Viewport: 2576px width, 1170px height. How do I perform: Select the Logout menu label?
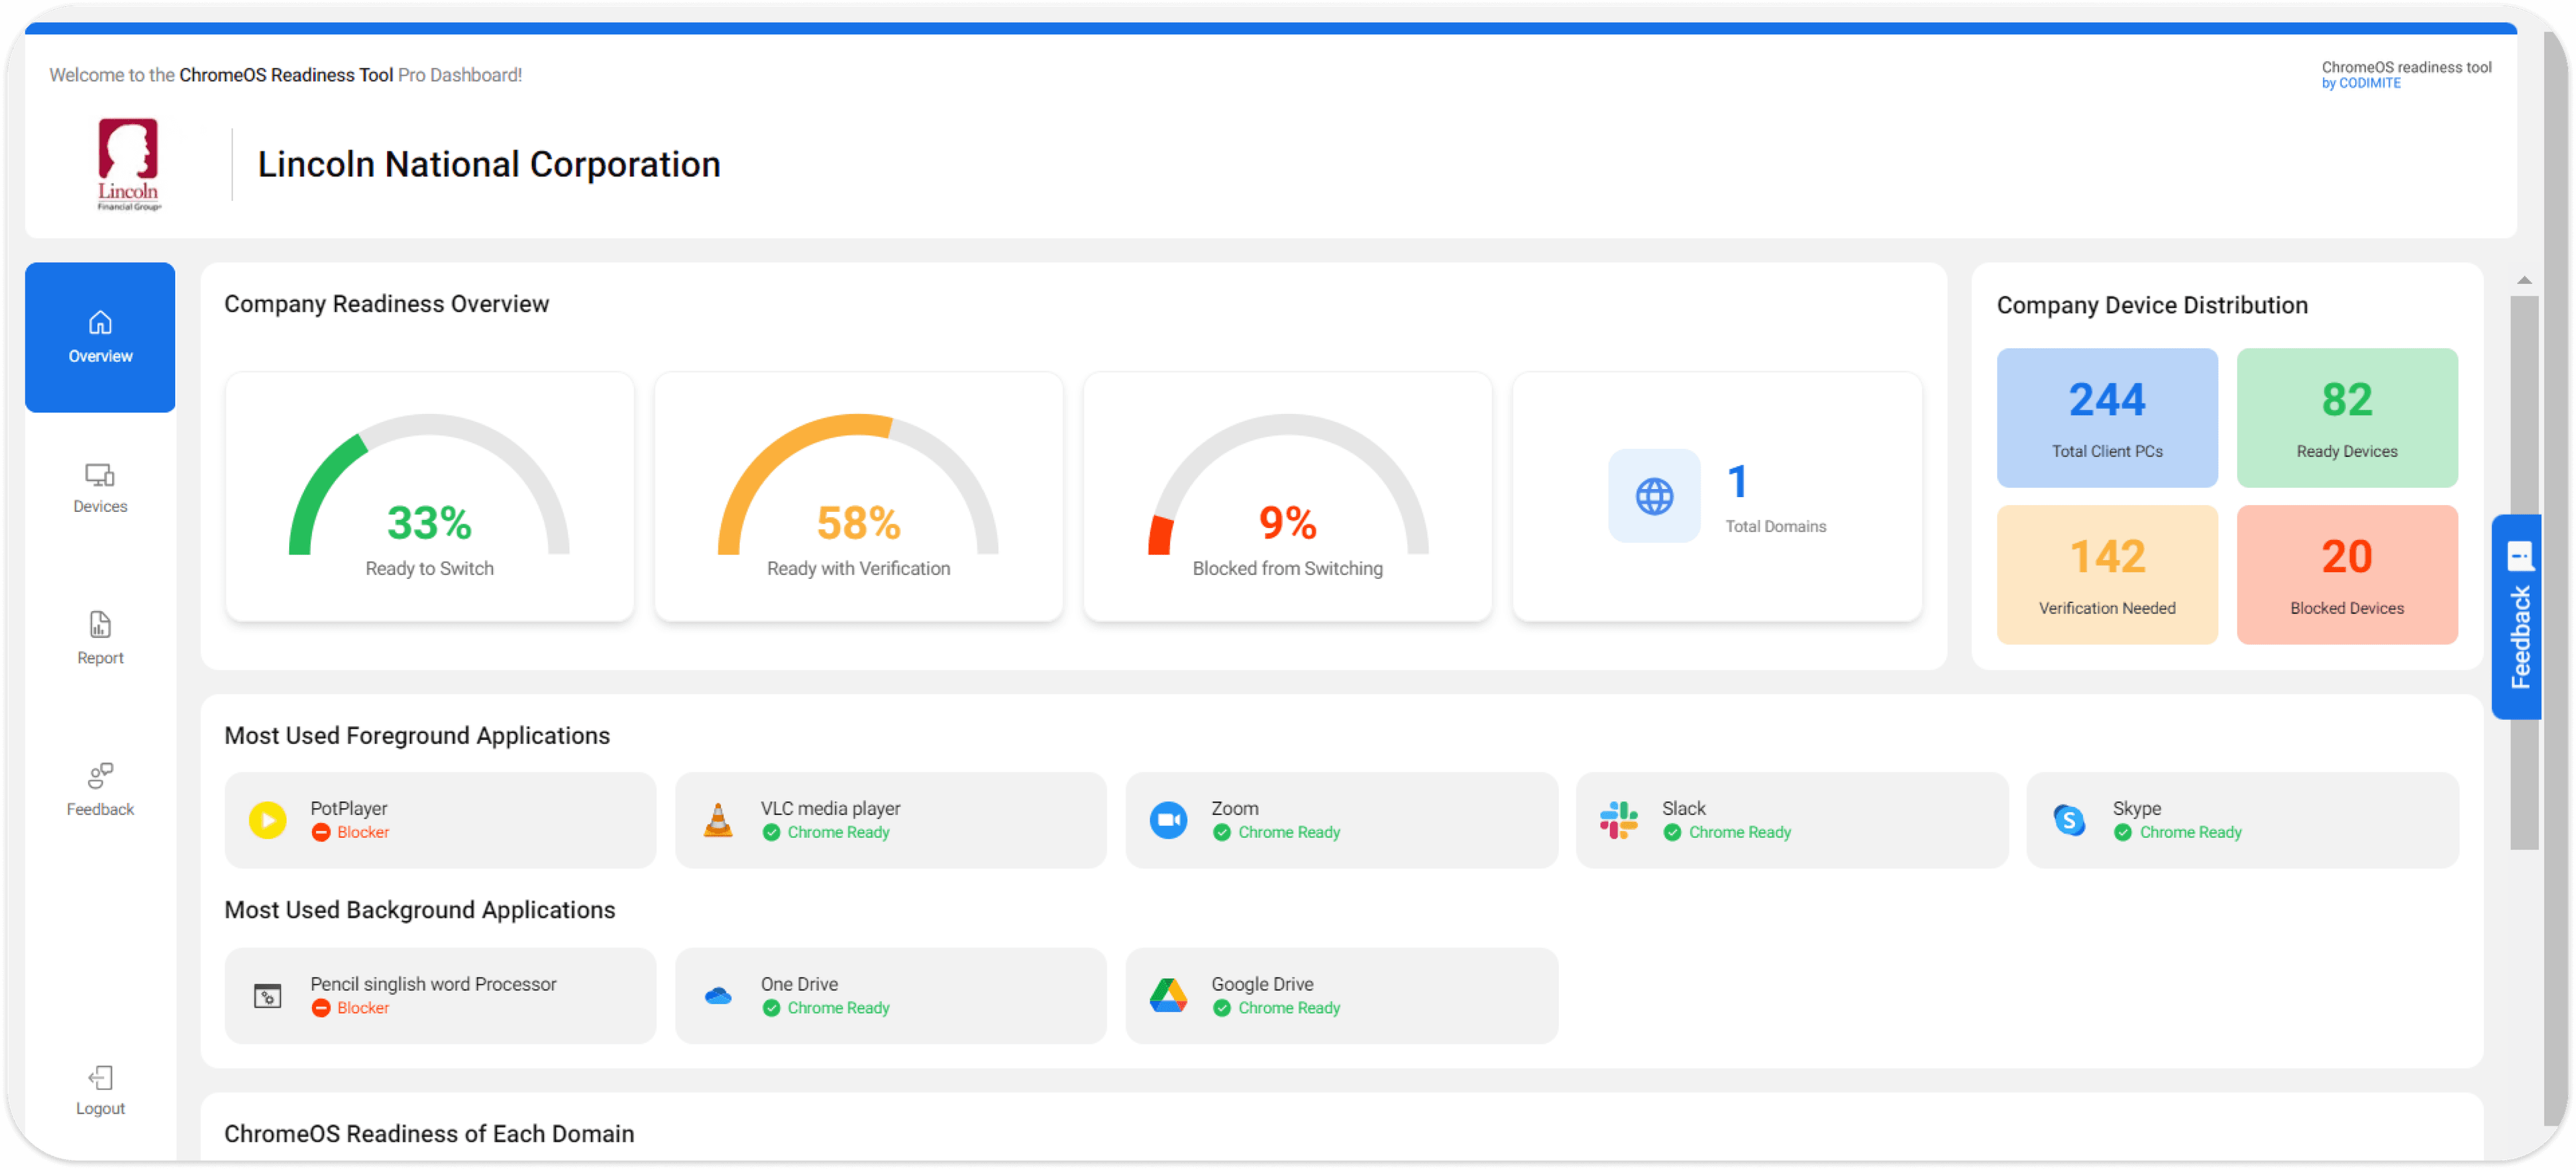tap(100, 1109)
